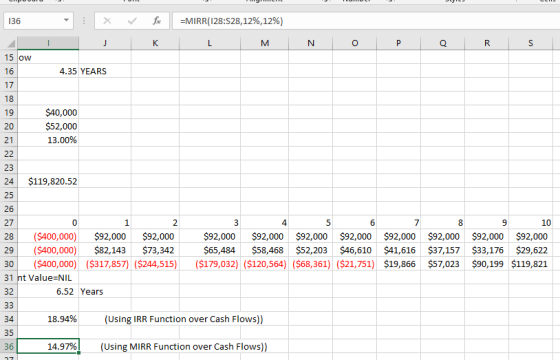Select the $41,616 cell
The image size is (560, 360).
point(399,250)
